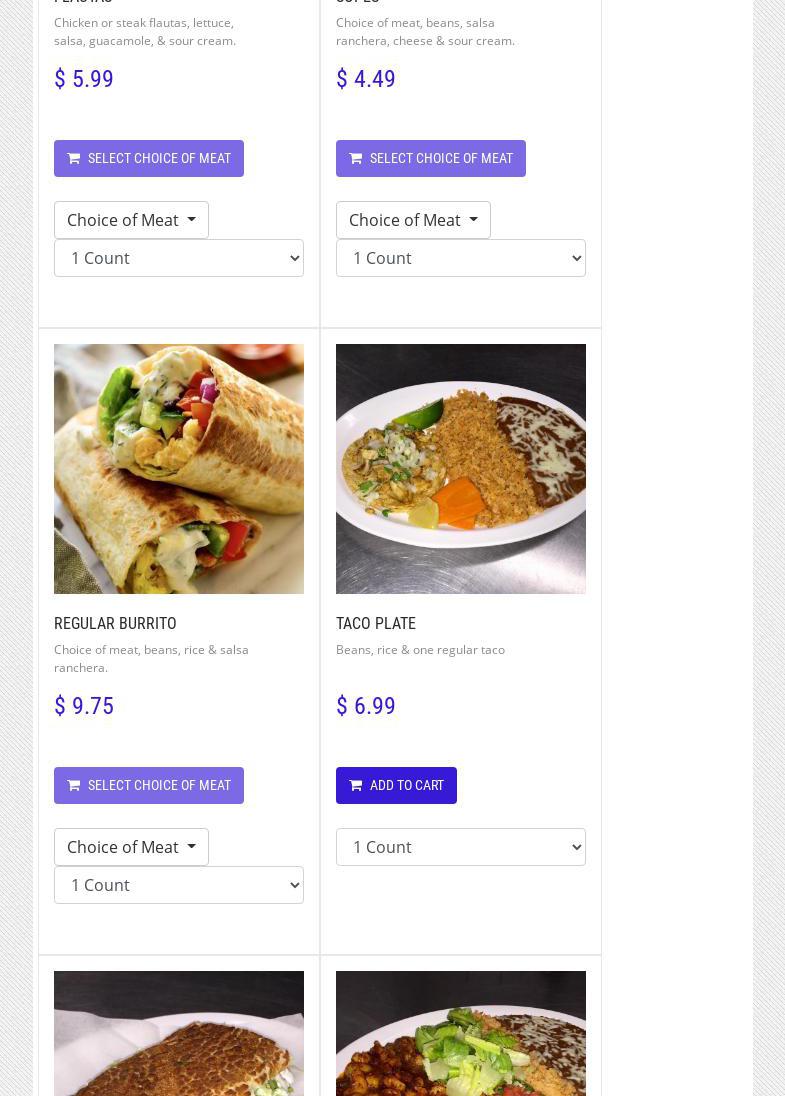This screenshot has height=1096, width=785.
Task: Open Choice of Meat dropdown under $4.49 item
Action: point(413,220)
